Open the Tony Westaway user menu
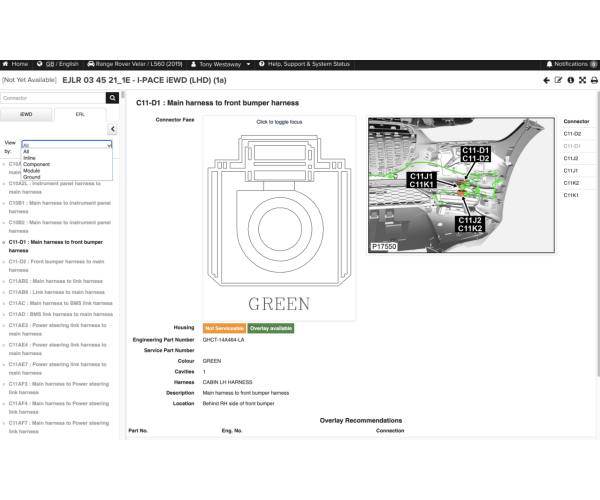600x500 pixels. 221,64
